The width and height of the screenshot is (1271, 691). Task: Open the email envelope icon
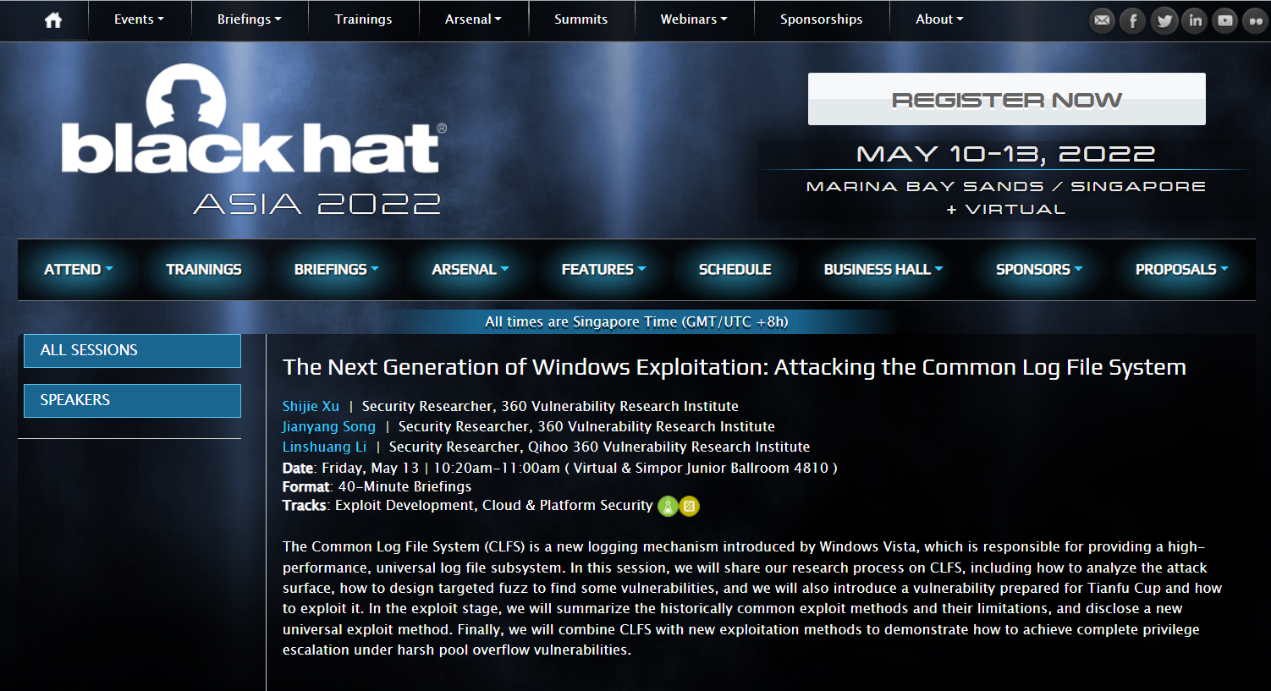tap(1102, 20)
